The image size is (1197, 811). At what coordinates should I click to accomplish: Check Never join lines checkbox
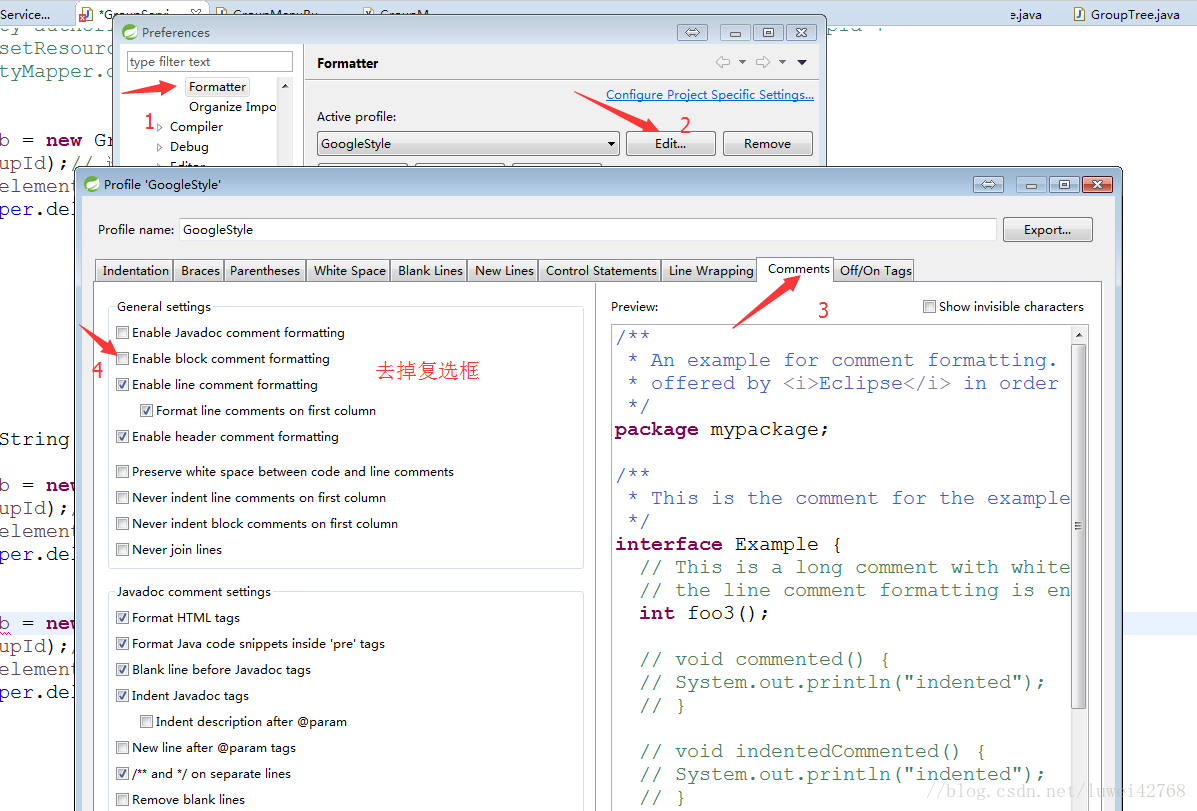(x=122, y=549)
